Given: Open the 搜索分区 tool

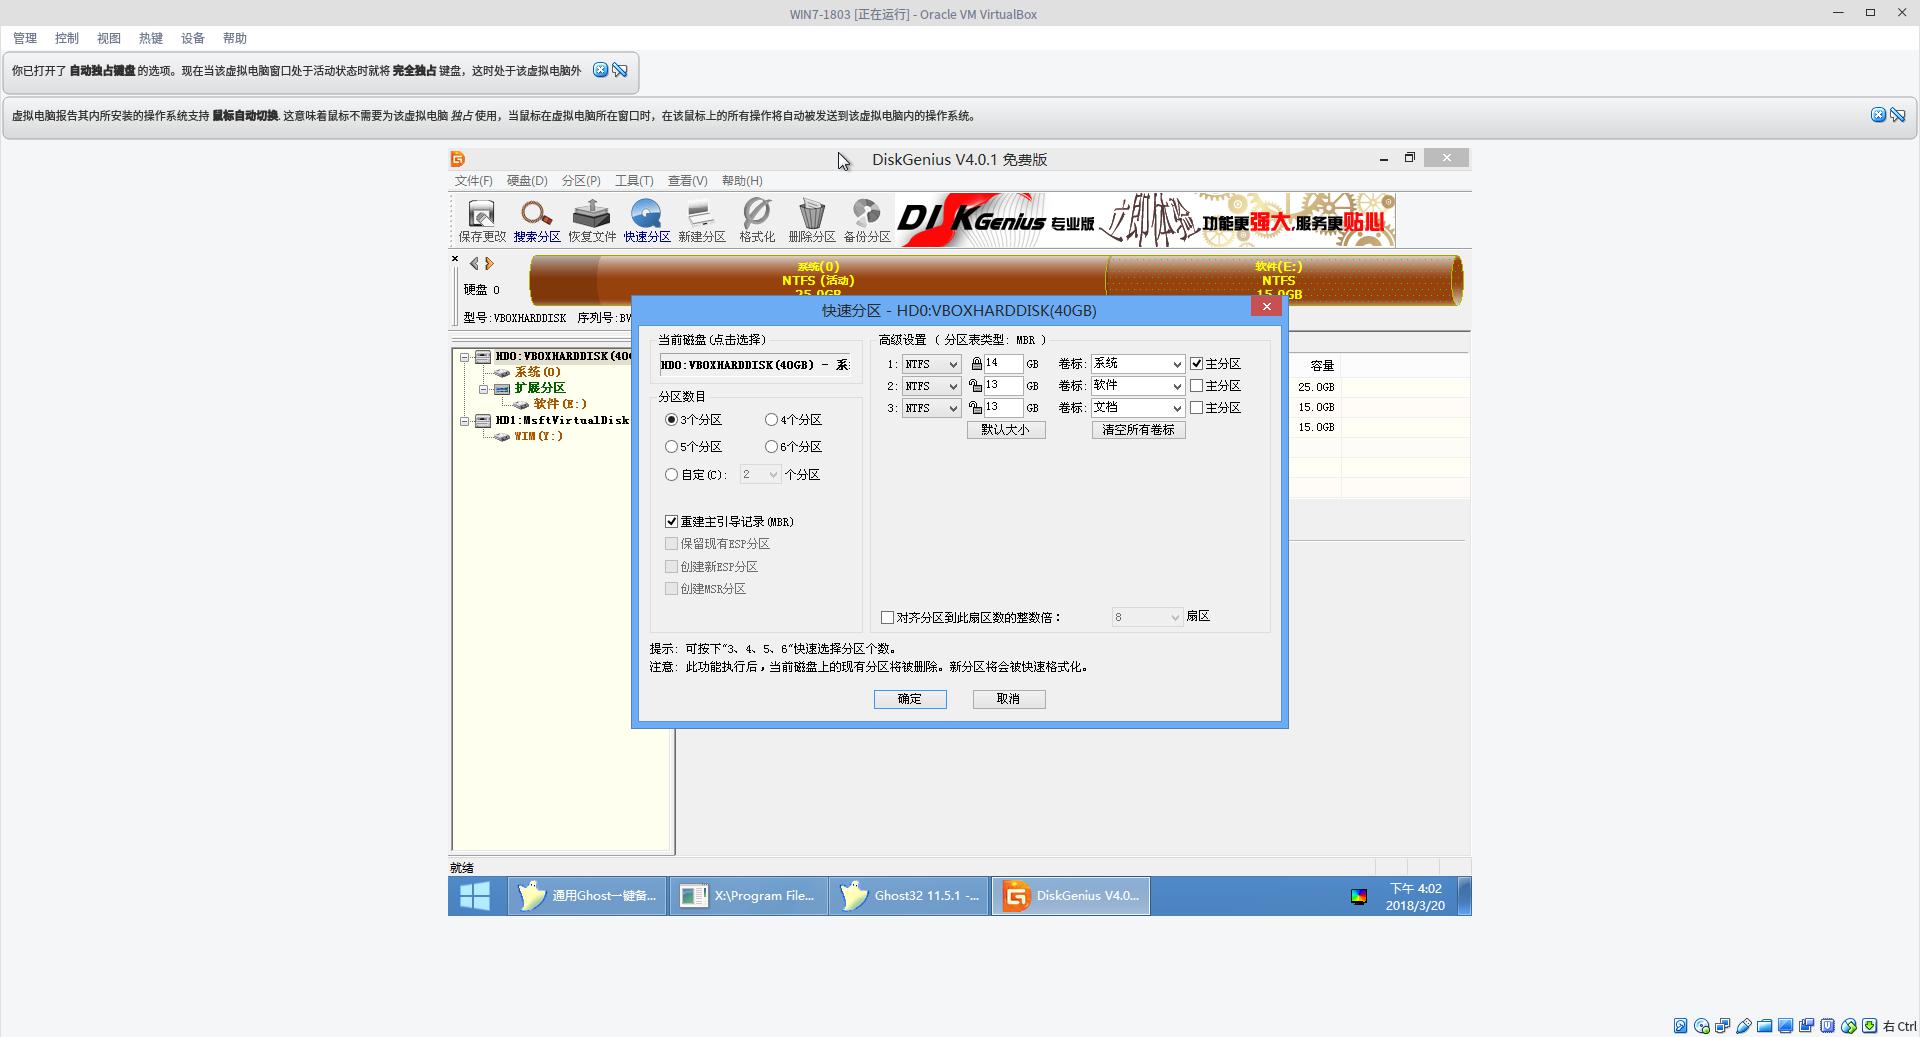Looking at the screenshot, I should point(536,219).
